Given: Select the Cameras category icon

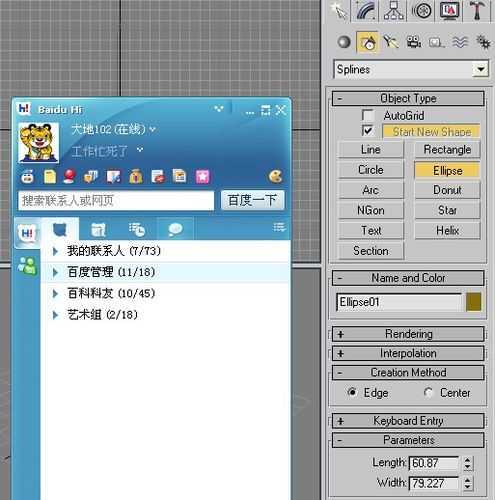Looking at the screenshot, I should pos(414,42).
